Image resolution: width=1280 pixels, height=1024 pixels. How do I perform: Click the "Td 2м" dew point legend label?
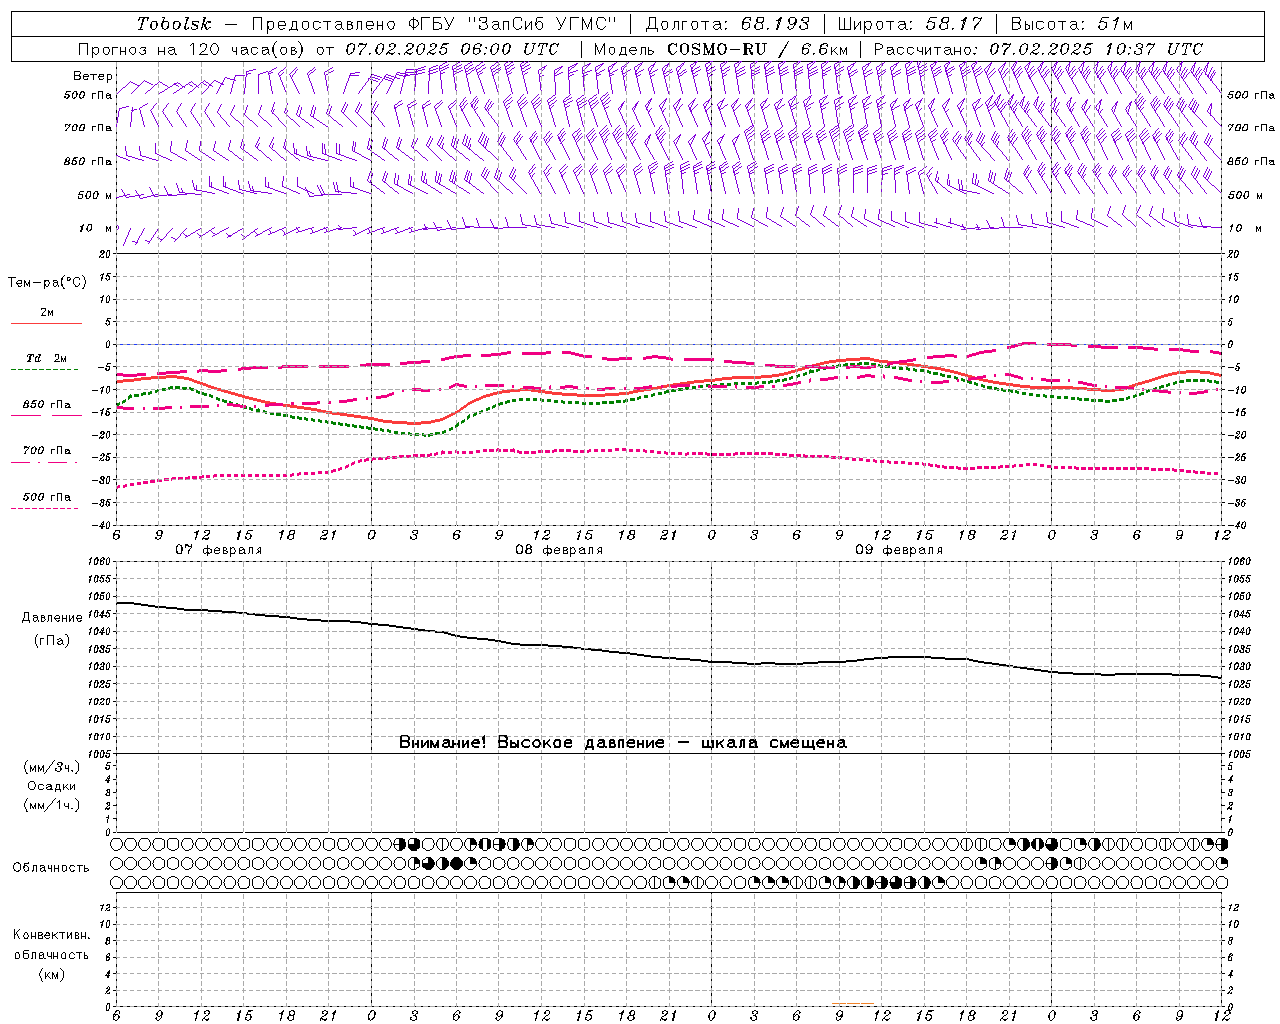[47, 358]
